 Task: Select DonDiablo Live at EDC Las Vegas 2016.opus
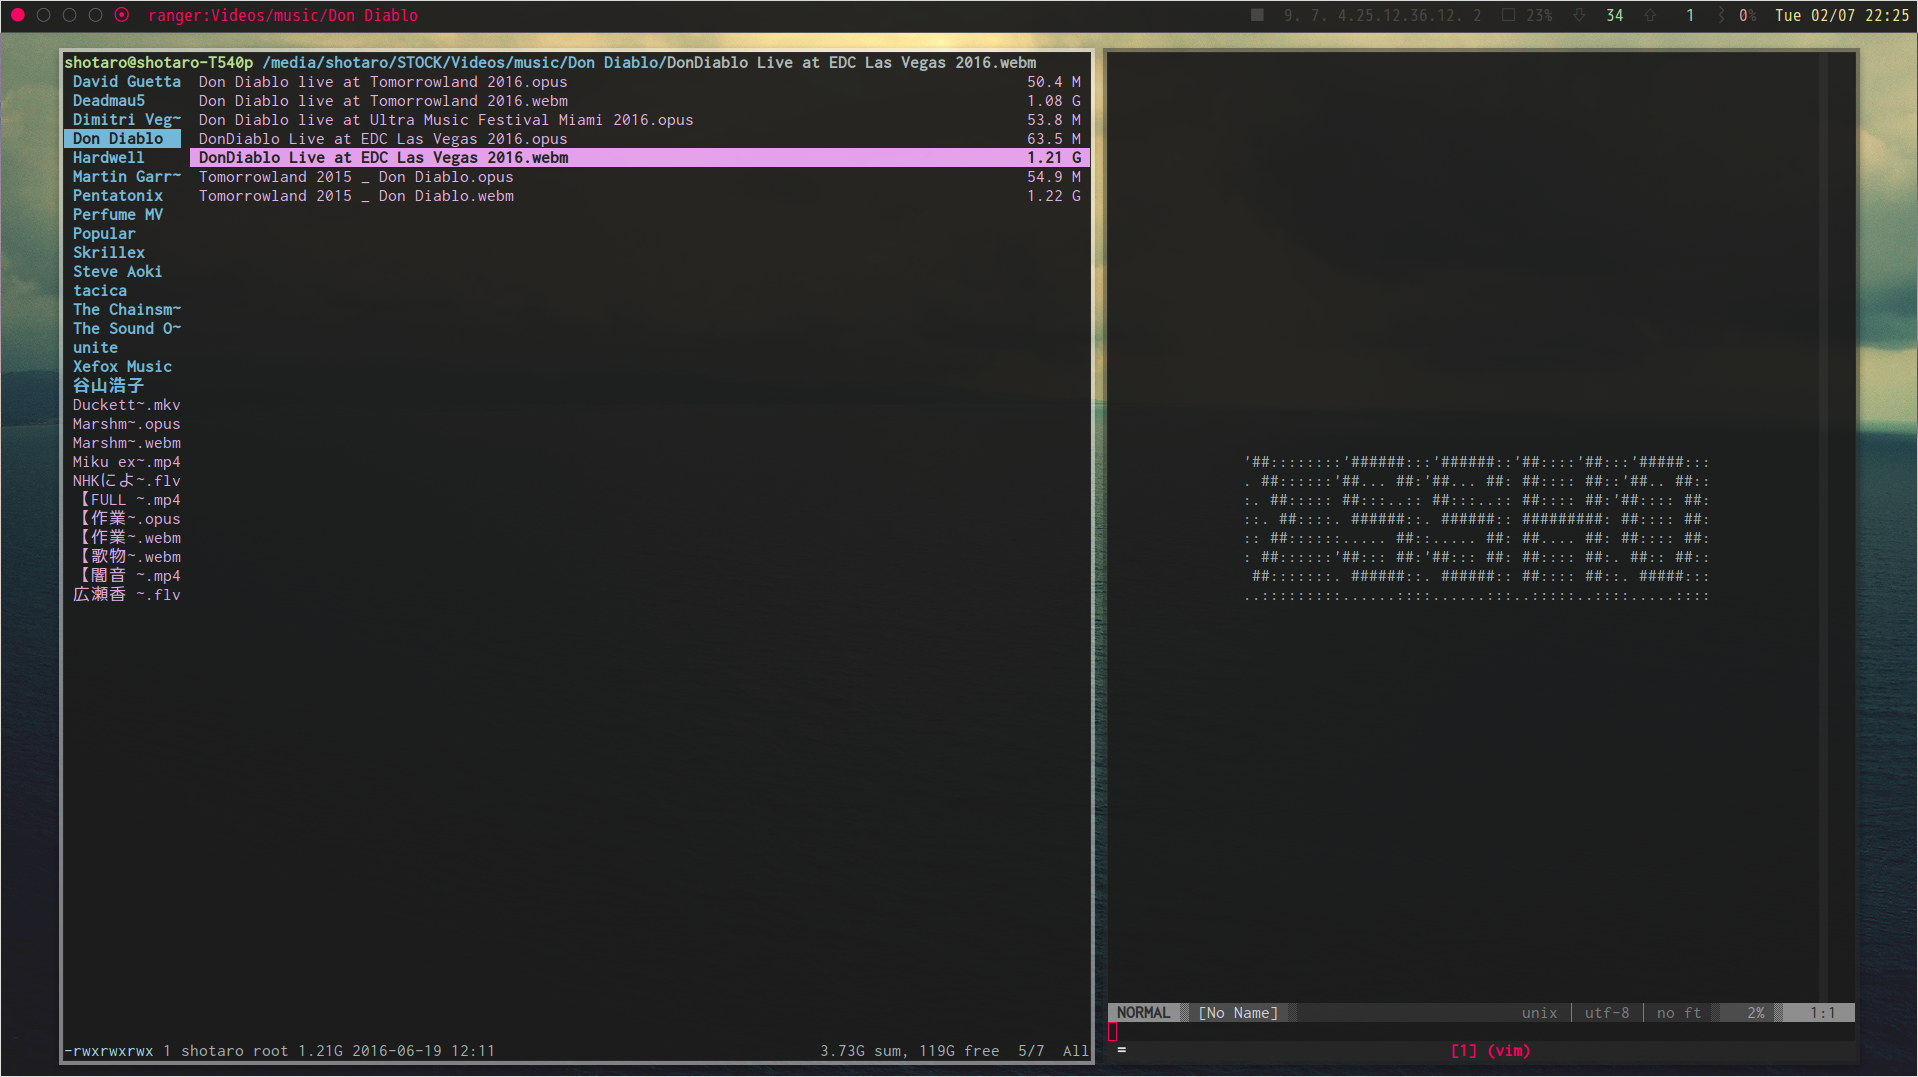[382, 139]
